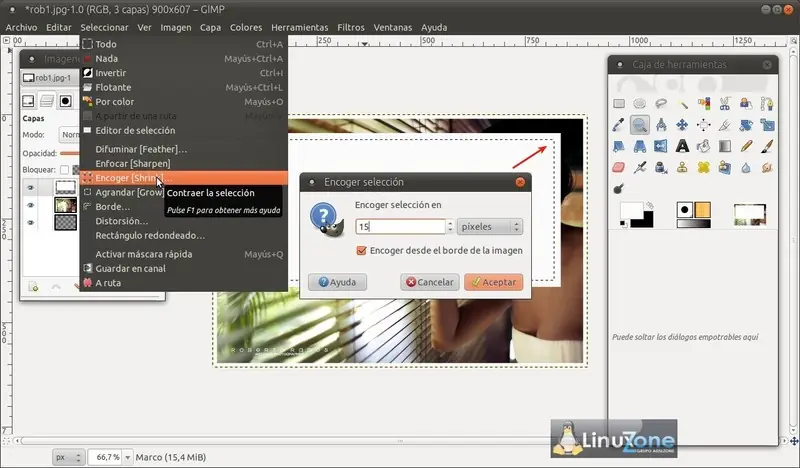Image resolution: width=800 pixels, height=468 pixels.
Task: Choose the Measure compass tool
Action: point(661,125)
